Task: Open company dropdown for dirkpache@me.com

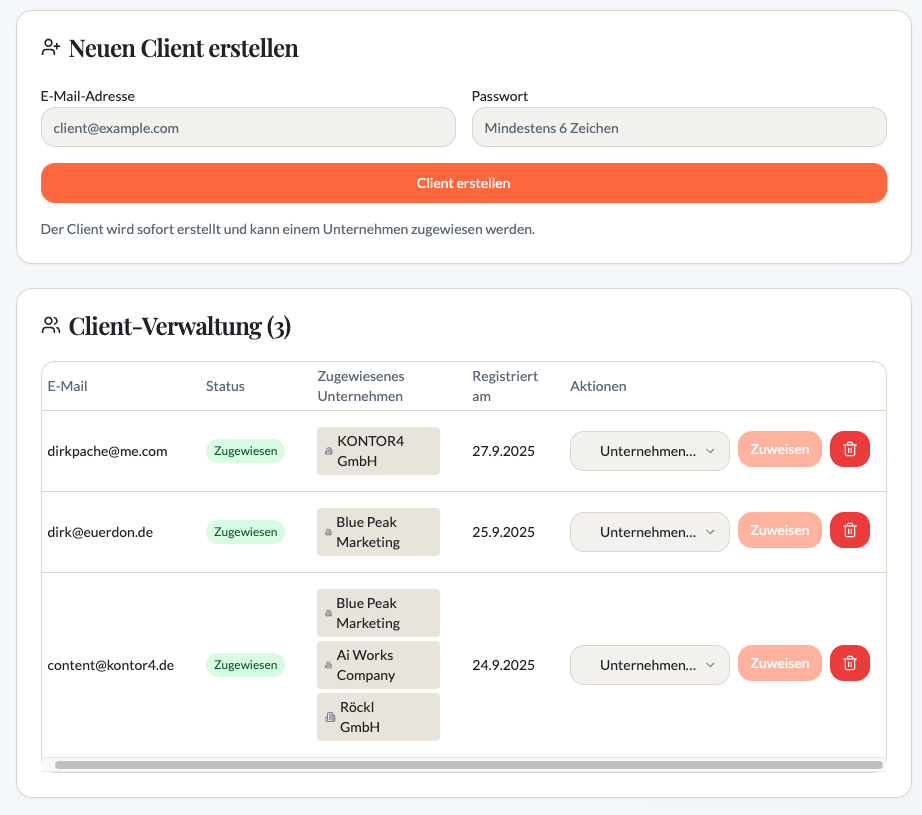Action: (x=649, y=451)
